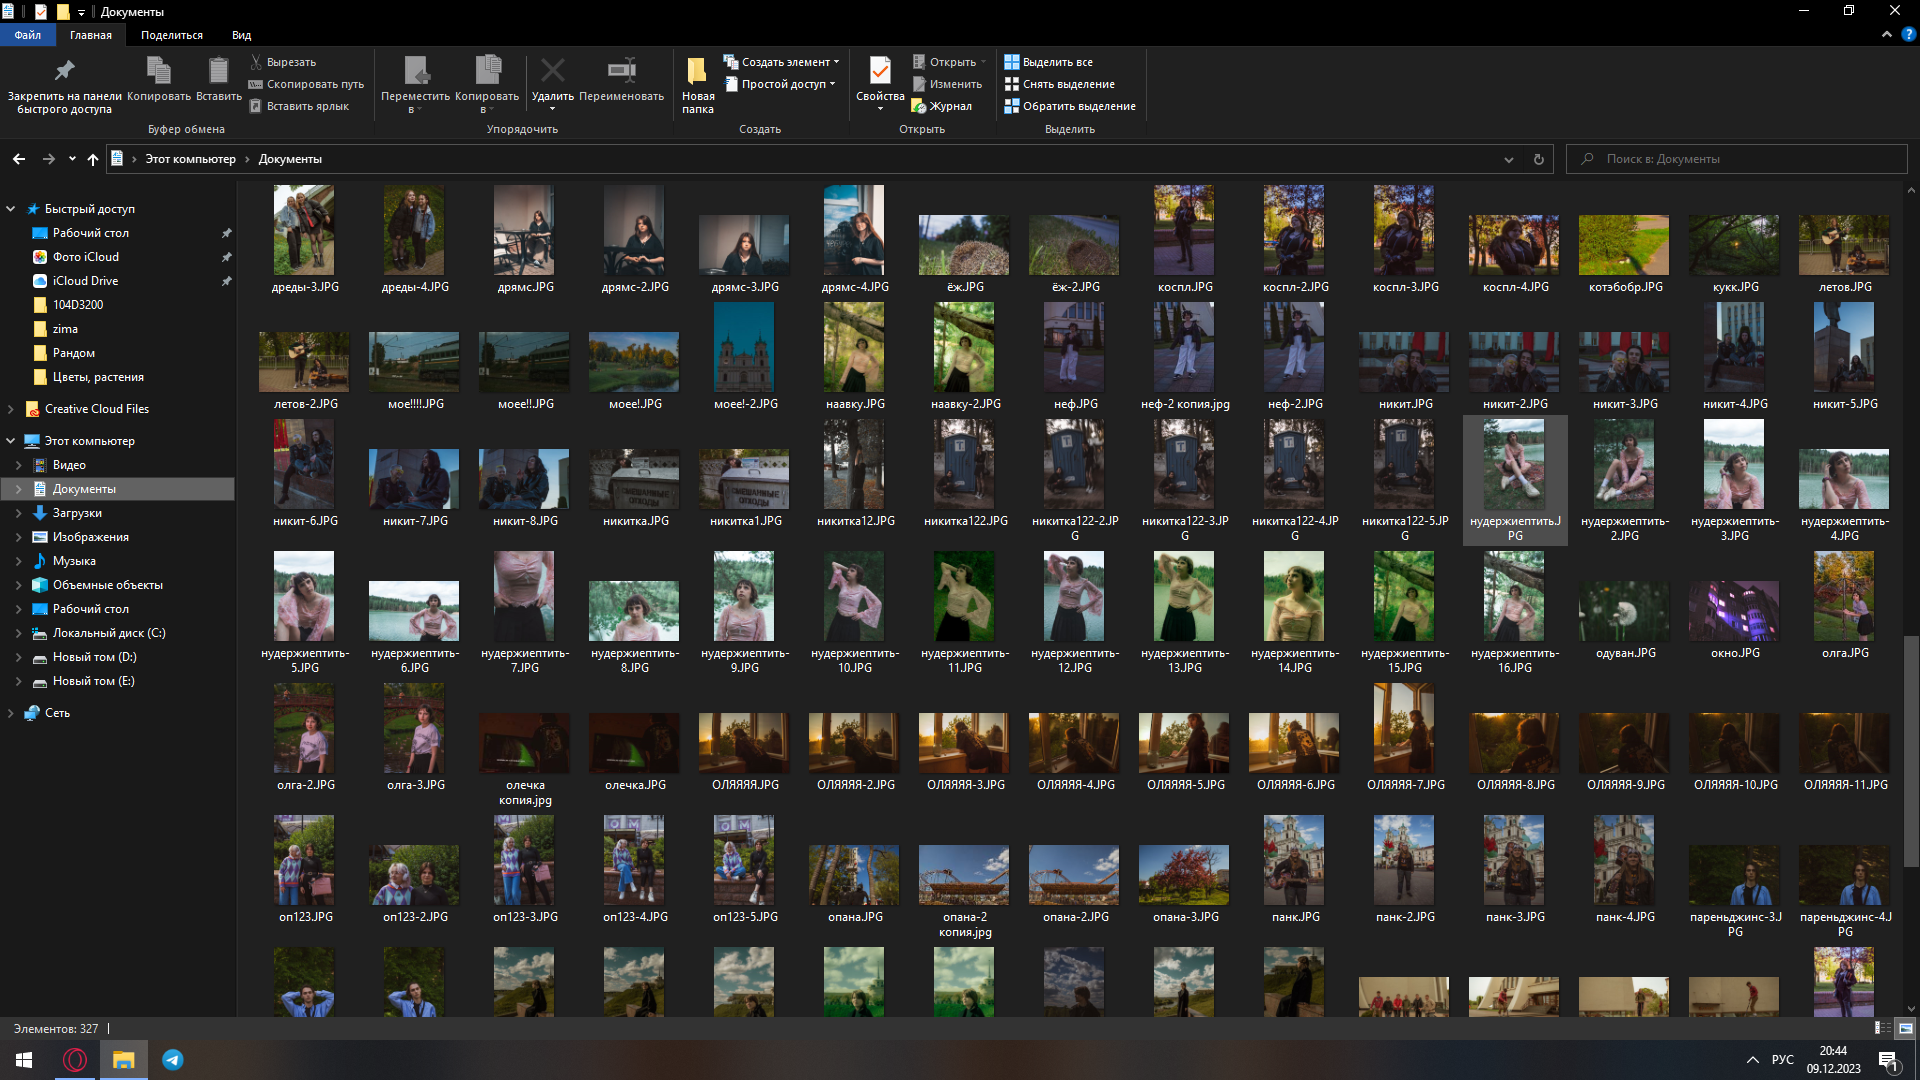This screenshot has height=1080, width=1920.
Task: Refresh the Documents folder view
Action: click(1539, 159)
